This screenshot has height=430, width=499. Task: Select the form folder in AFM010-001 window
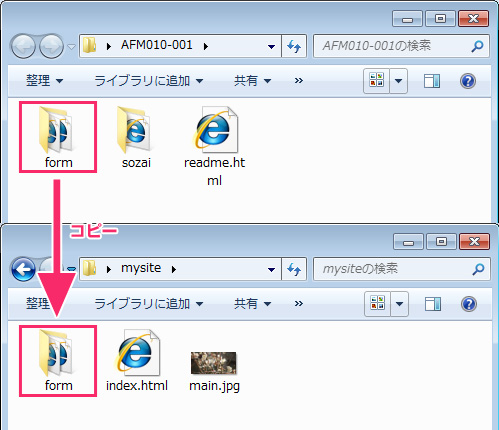pyautogui.click(x=58, y=137)
